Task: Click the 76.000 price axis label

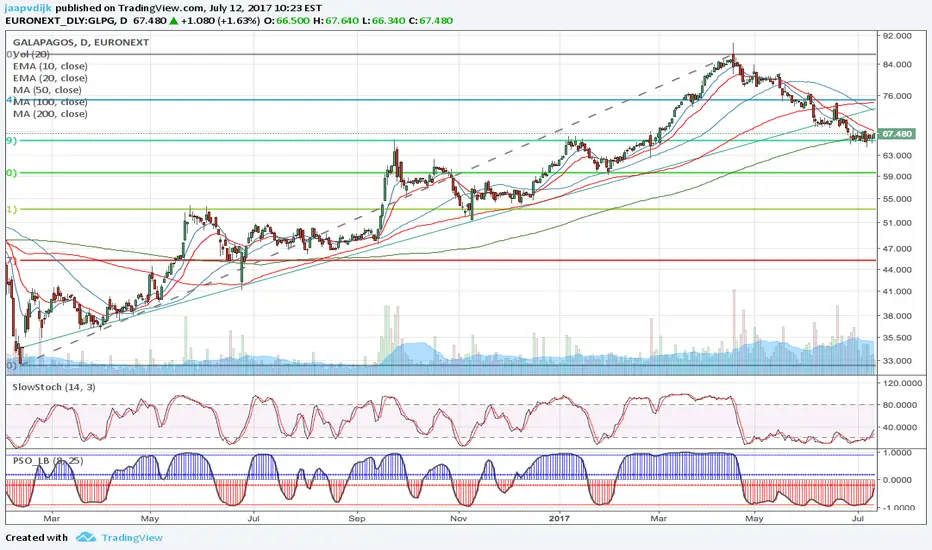Action: (897, 96)
